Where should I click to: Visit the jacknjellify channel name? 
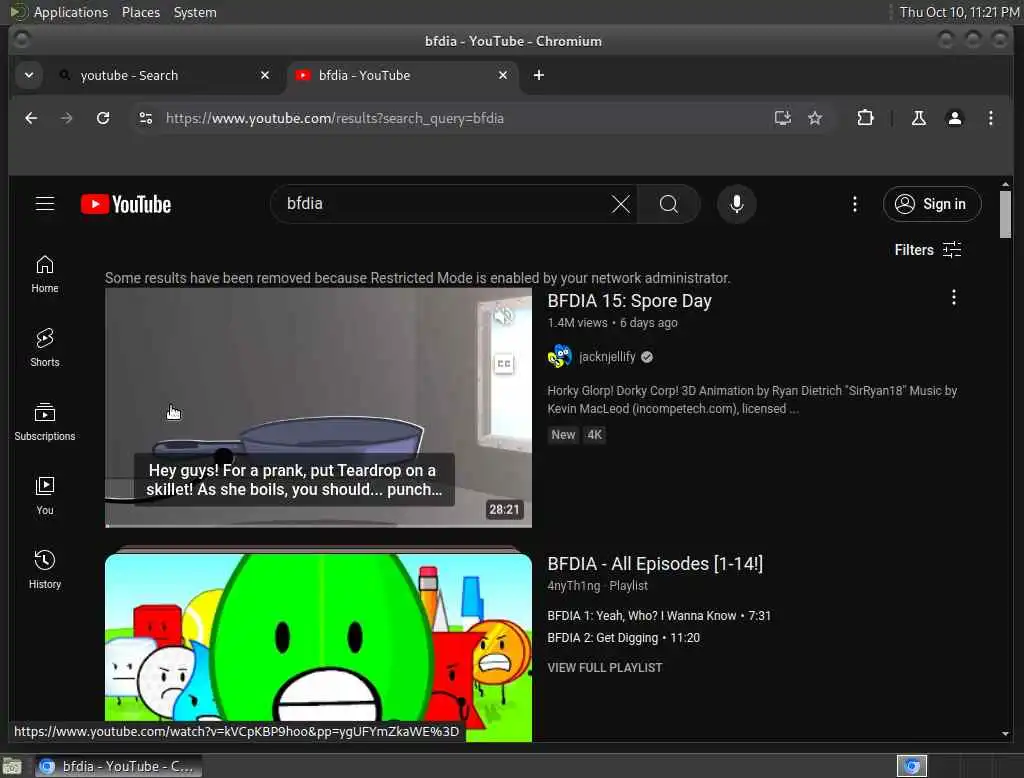click(x=607, y=357)
